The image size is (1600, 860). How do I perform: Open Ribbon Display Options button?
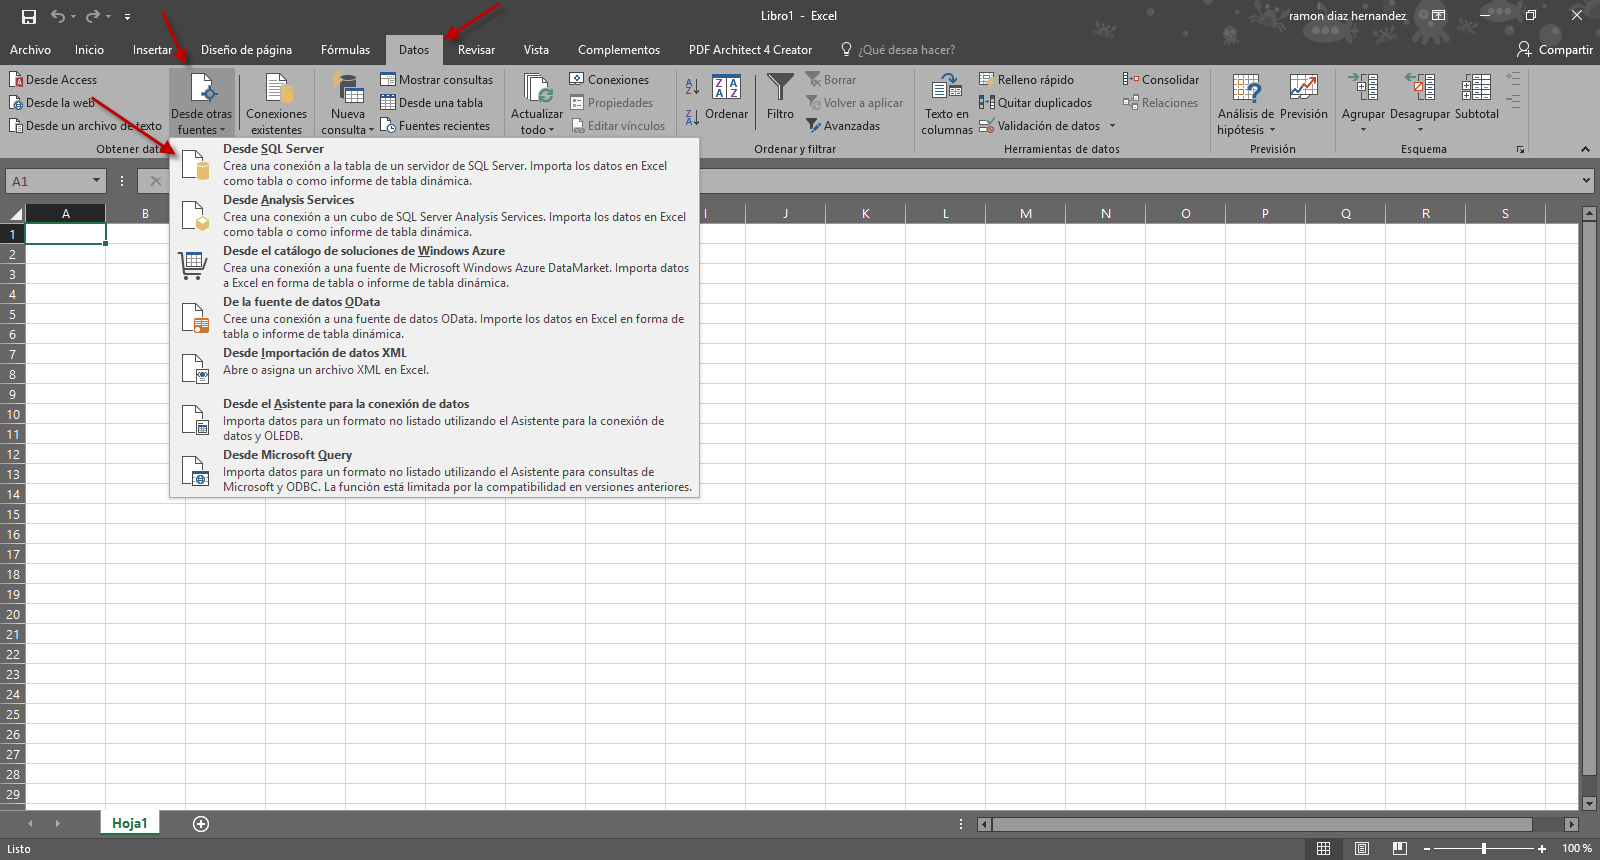click(x=1438, y=16)
